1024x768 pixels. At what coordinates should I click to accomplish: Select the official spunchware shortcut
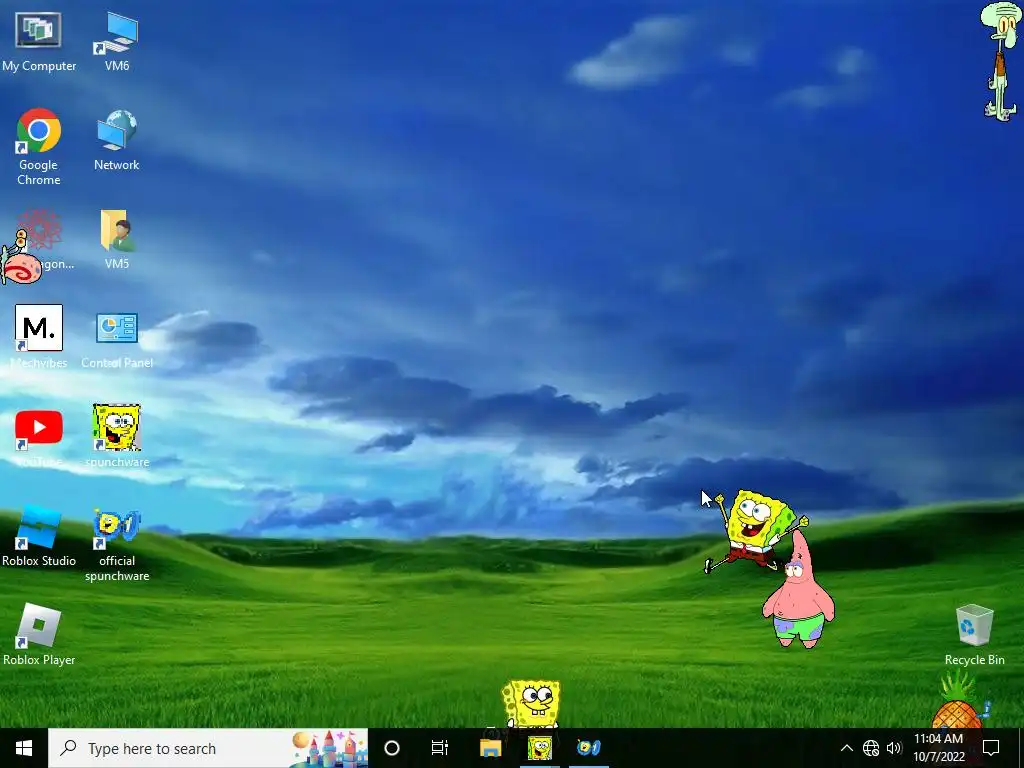117,545
